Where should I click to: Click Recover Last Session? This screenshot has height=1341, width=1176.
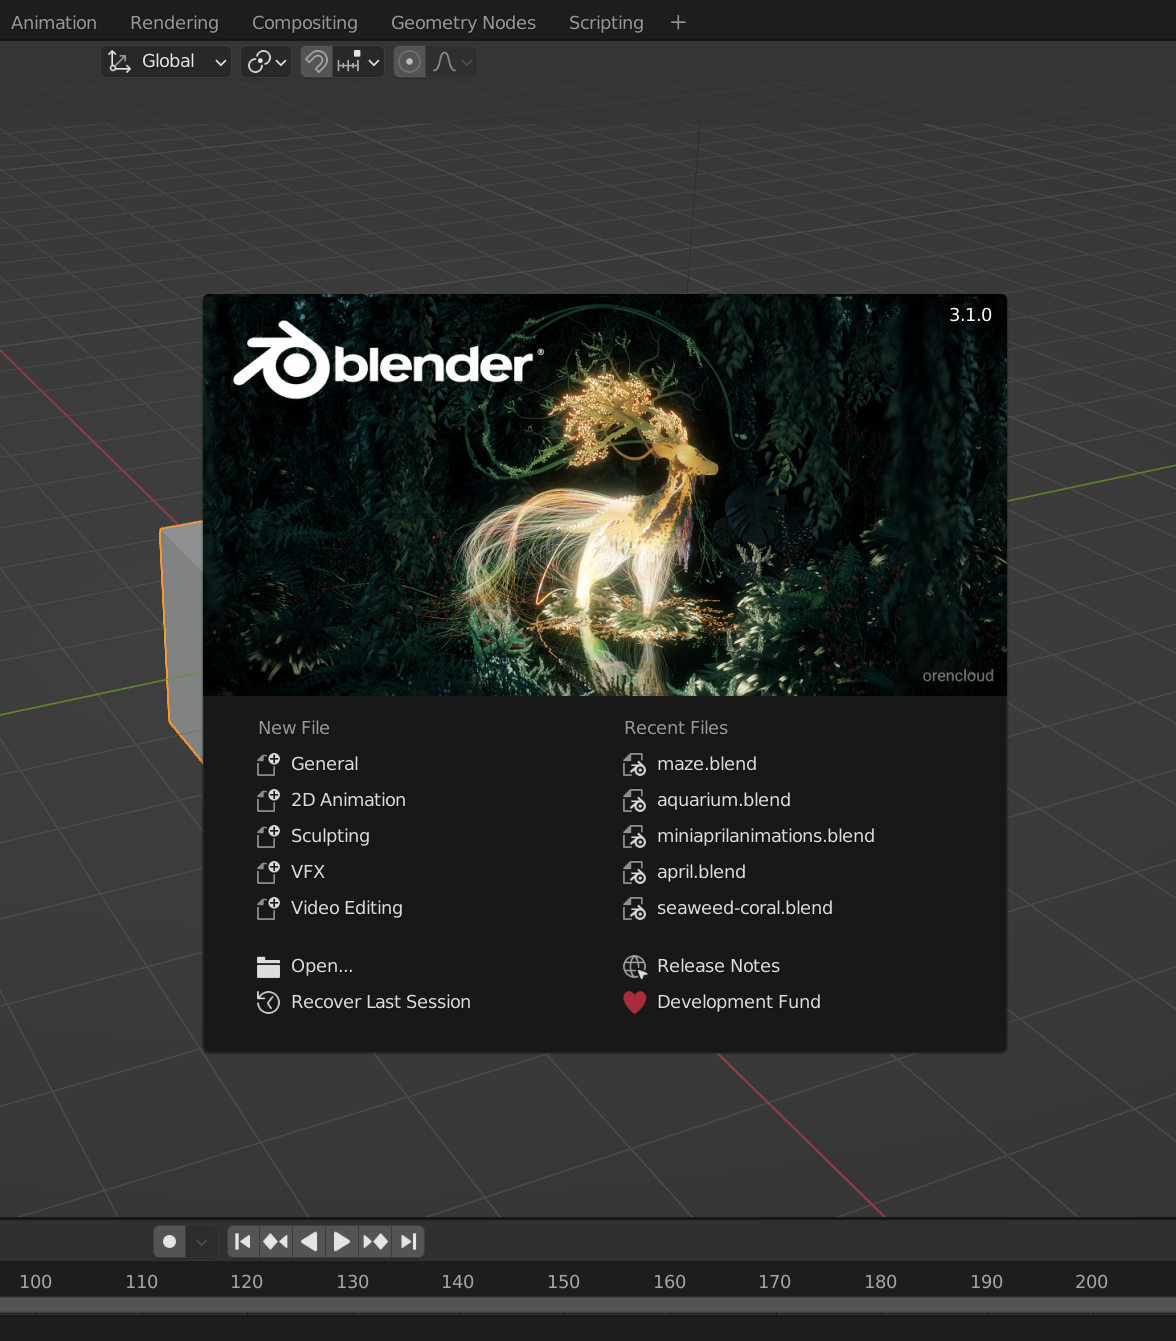[380, 1002]
